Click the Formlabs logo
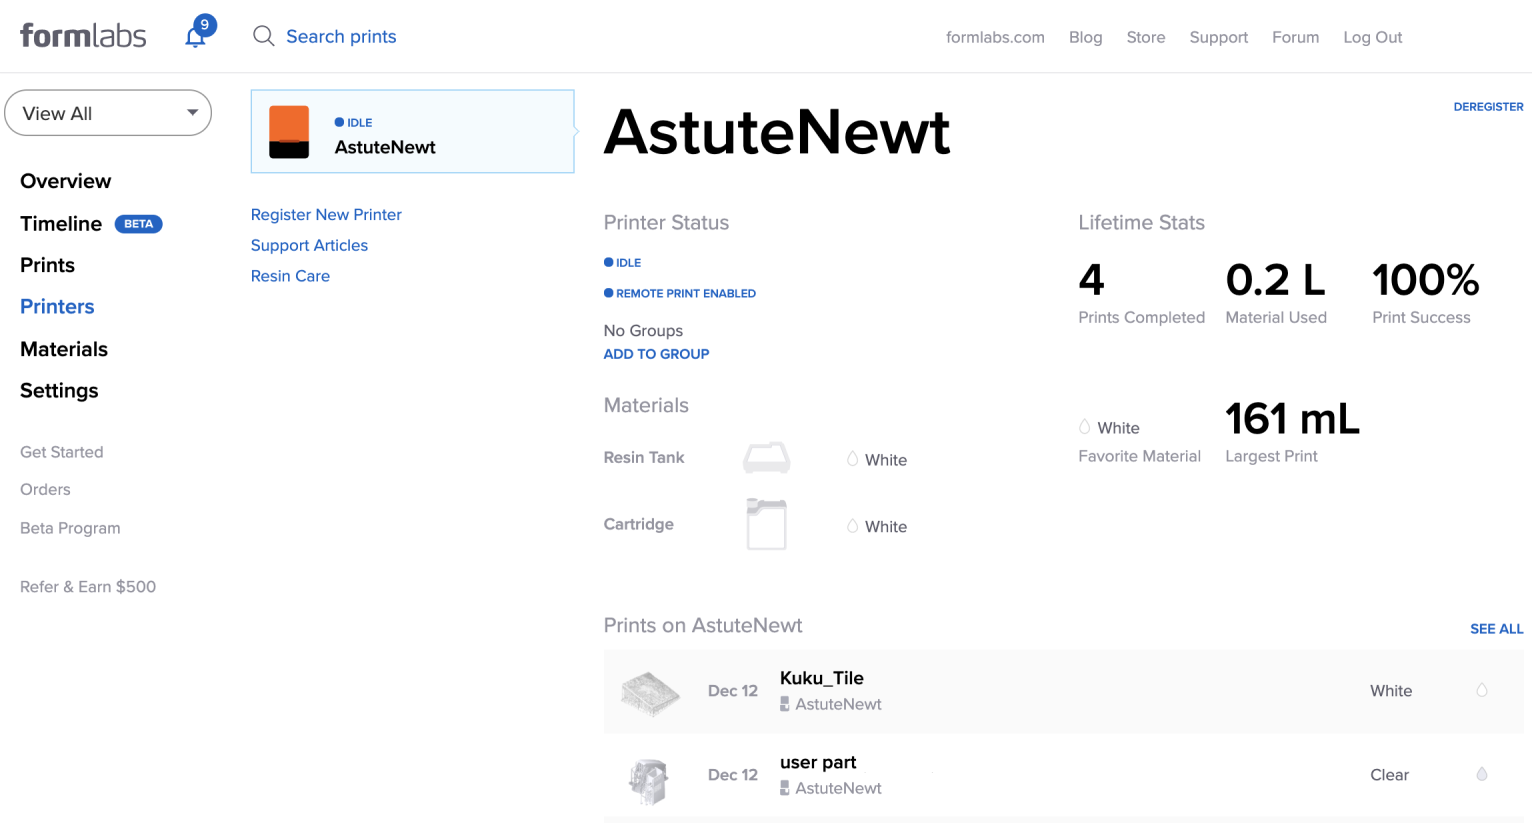1532x823 pixels. [83, 36]
